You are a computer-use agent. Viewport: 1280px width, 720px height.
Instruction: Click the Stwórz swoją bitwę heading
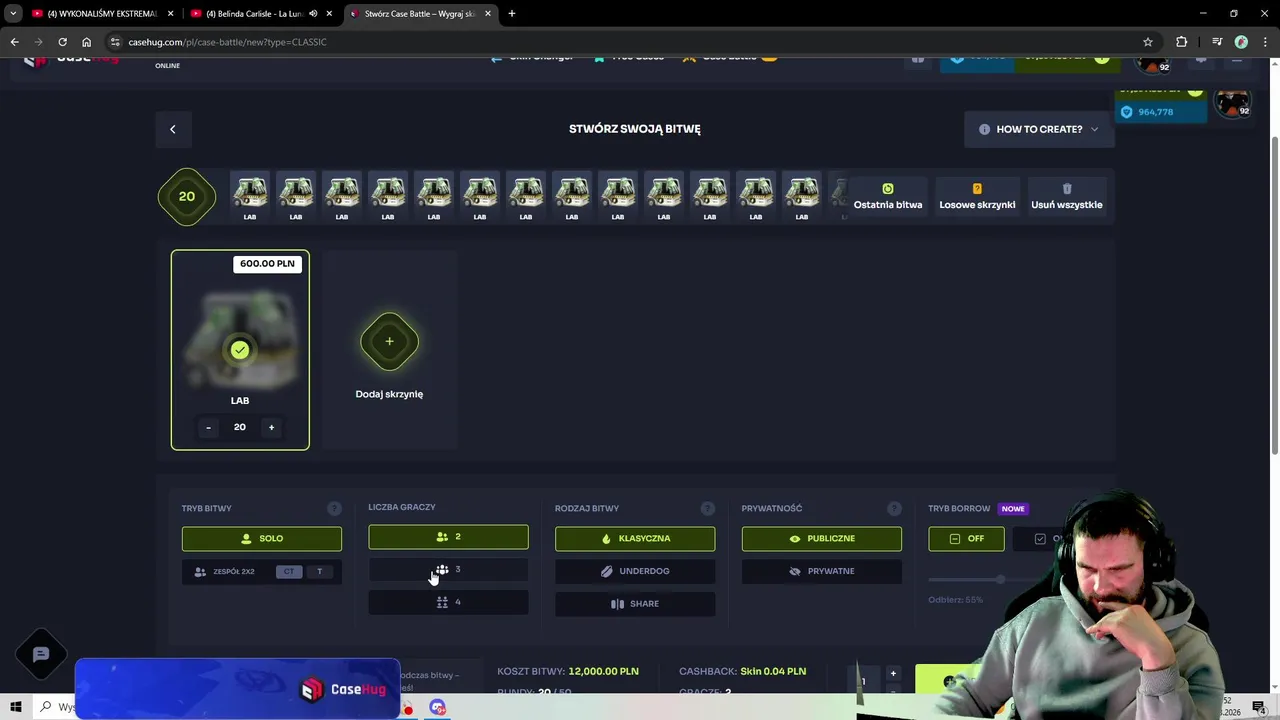pyautogui.click(x=635, y=129)
